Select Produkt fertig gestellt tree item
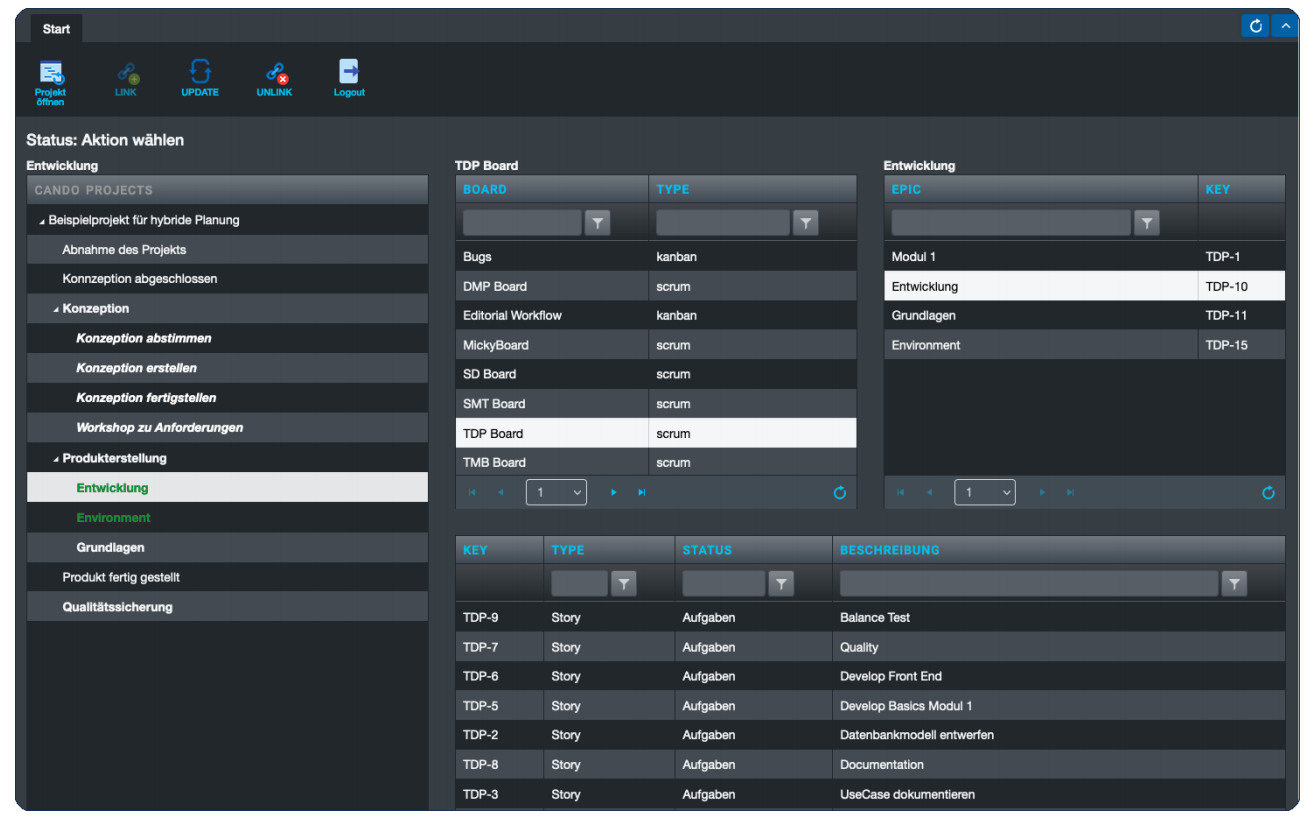 pyautogui.click(x=228, y=578)
